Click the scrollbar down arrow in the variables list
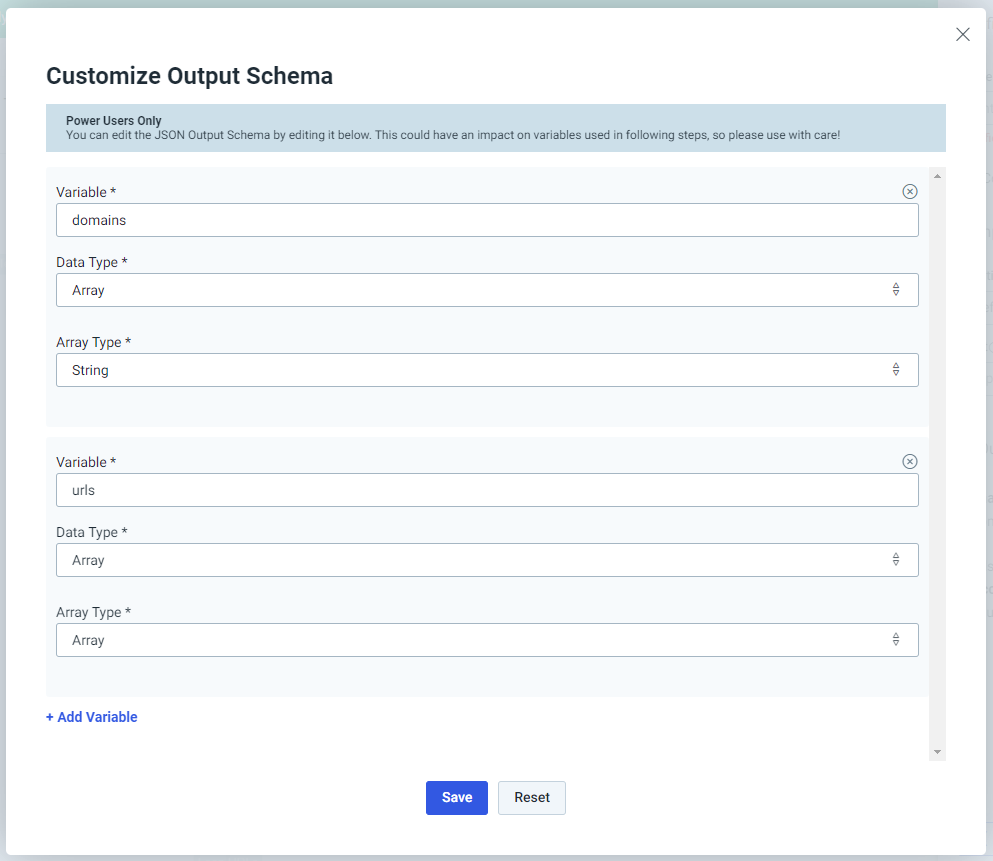993x861 pixels. [x=937, y=752]
